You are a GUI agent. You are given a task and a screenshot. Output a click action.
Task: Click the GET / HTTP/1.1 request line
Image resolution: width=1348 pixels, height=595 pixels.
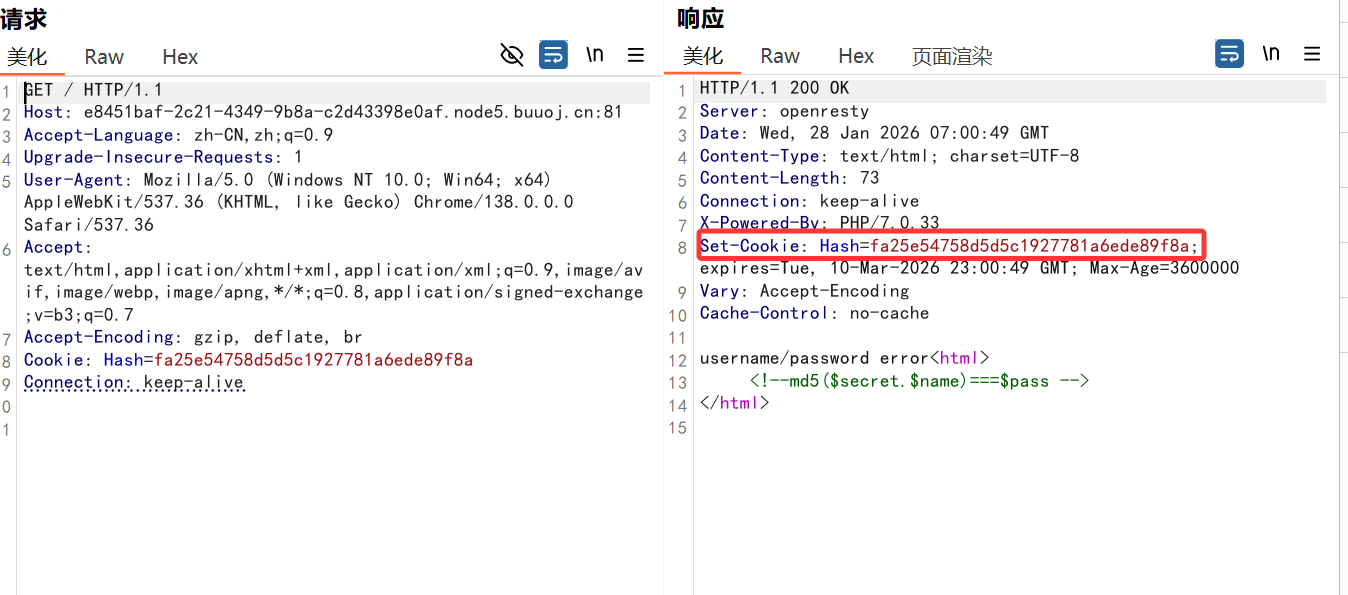pyautogui.click(x=93, y=90)
